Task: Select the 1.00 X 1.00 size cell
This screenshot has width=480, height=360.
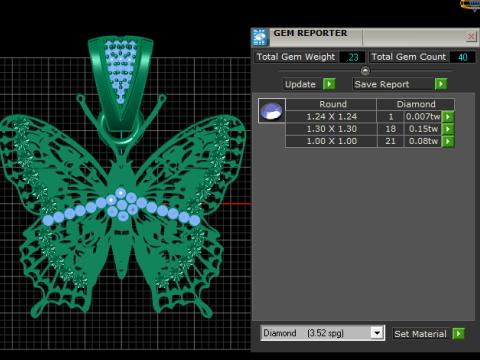Action: point(331,141)
